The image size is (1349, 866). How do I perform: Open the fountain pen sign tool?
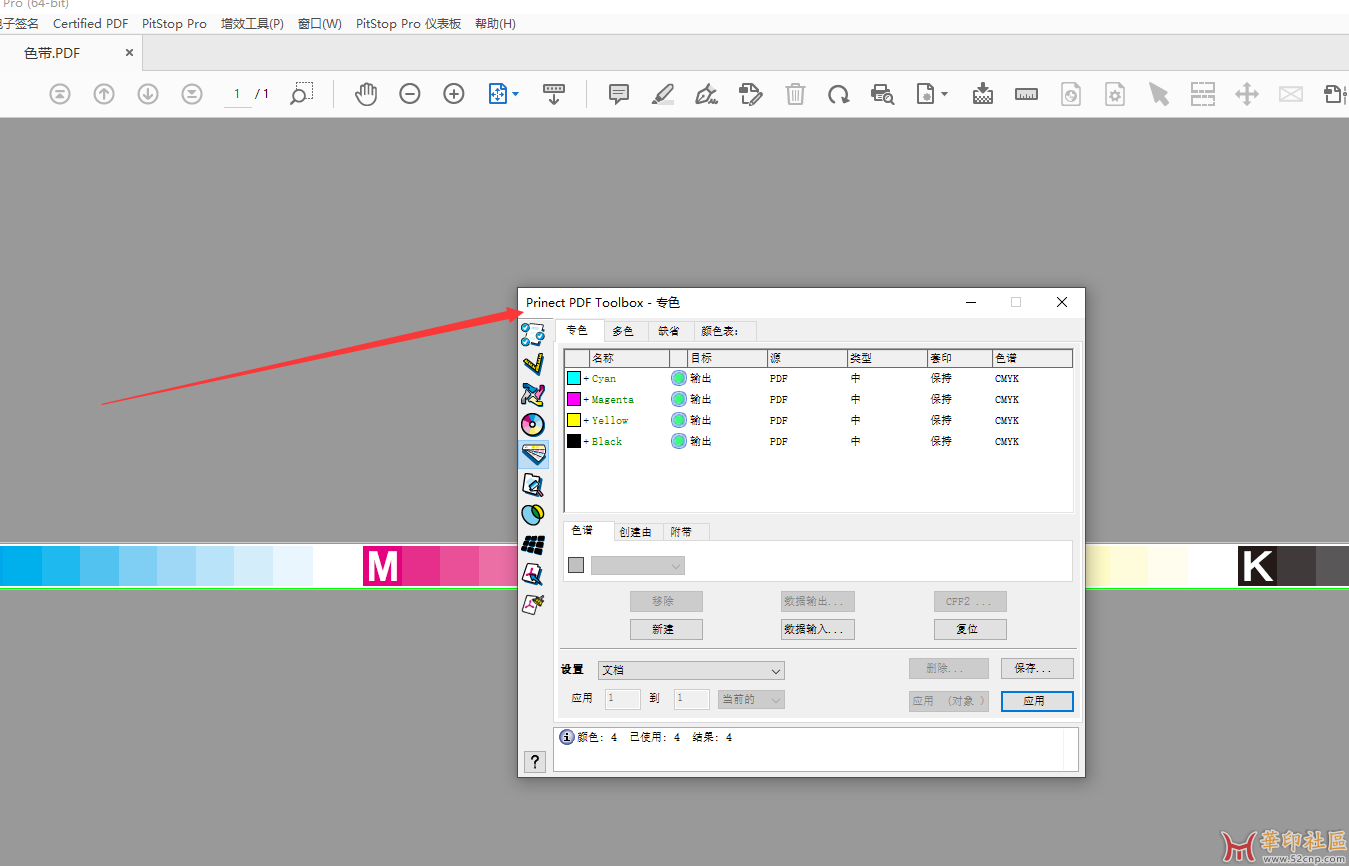point(707,94)
